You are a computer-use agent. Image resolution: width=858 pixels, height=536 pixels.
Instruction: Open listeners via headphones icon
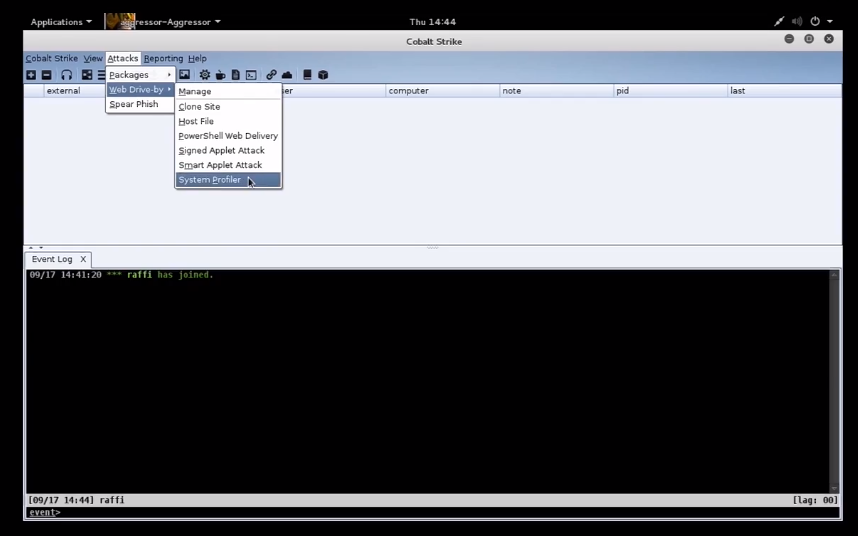67,75
